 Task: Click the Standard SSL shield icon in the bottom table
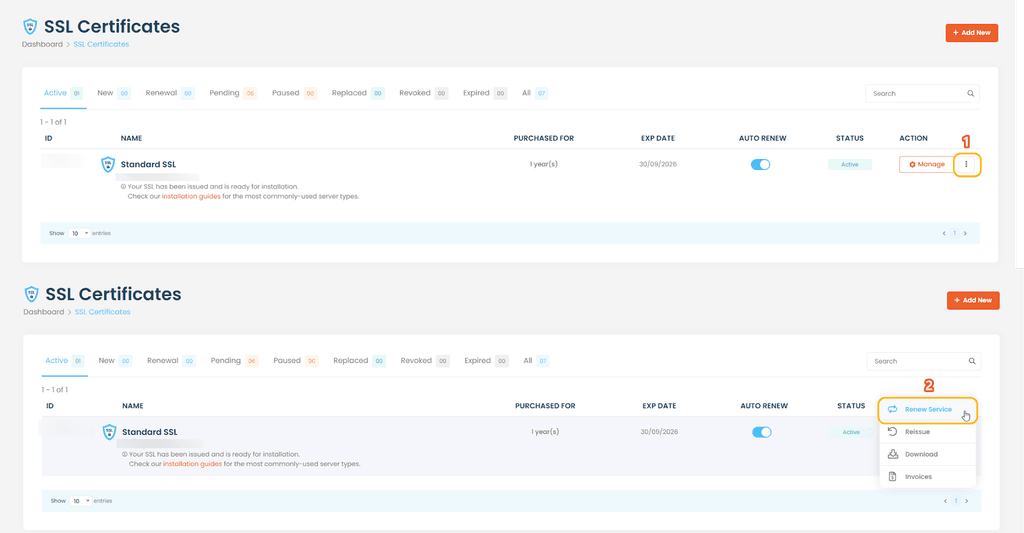[109, 432]
